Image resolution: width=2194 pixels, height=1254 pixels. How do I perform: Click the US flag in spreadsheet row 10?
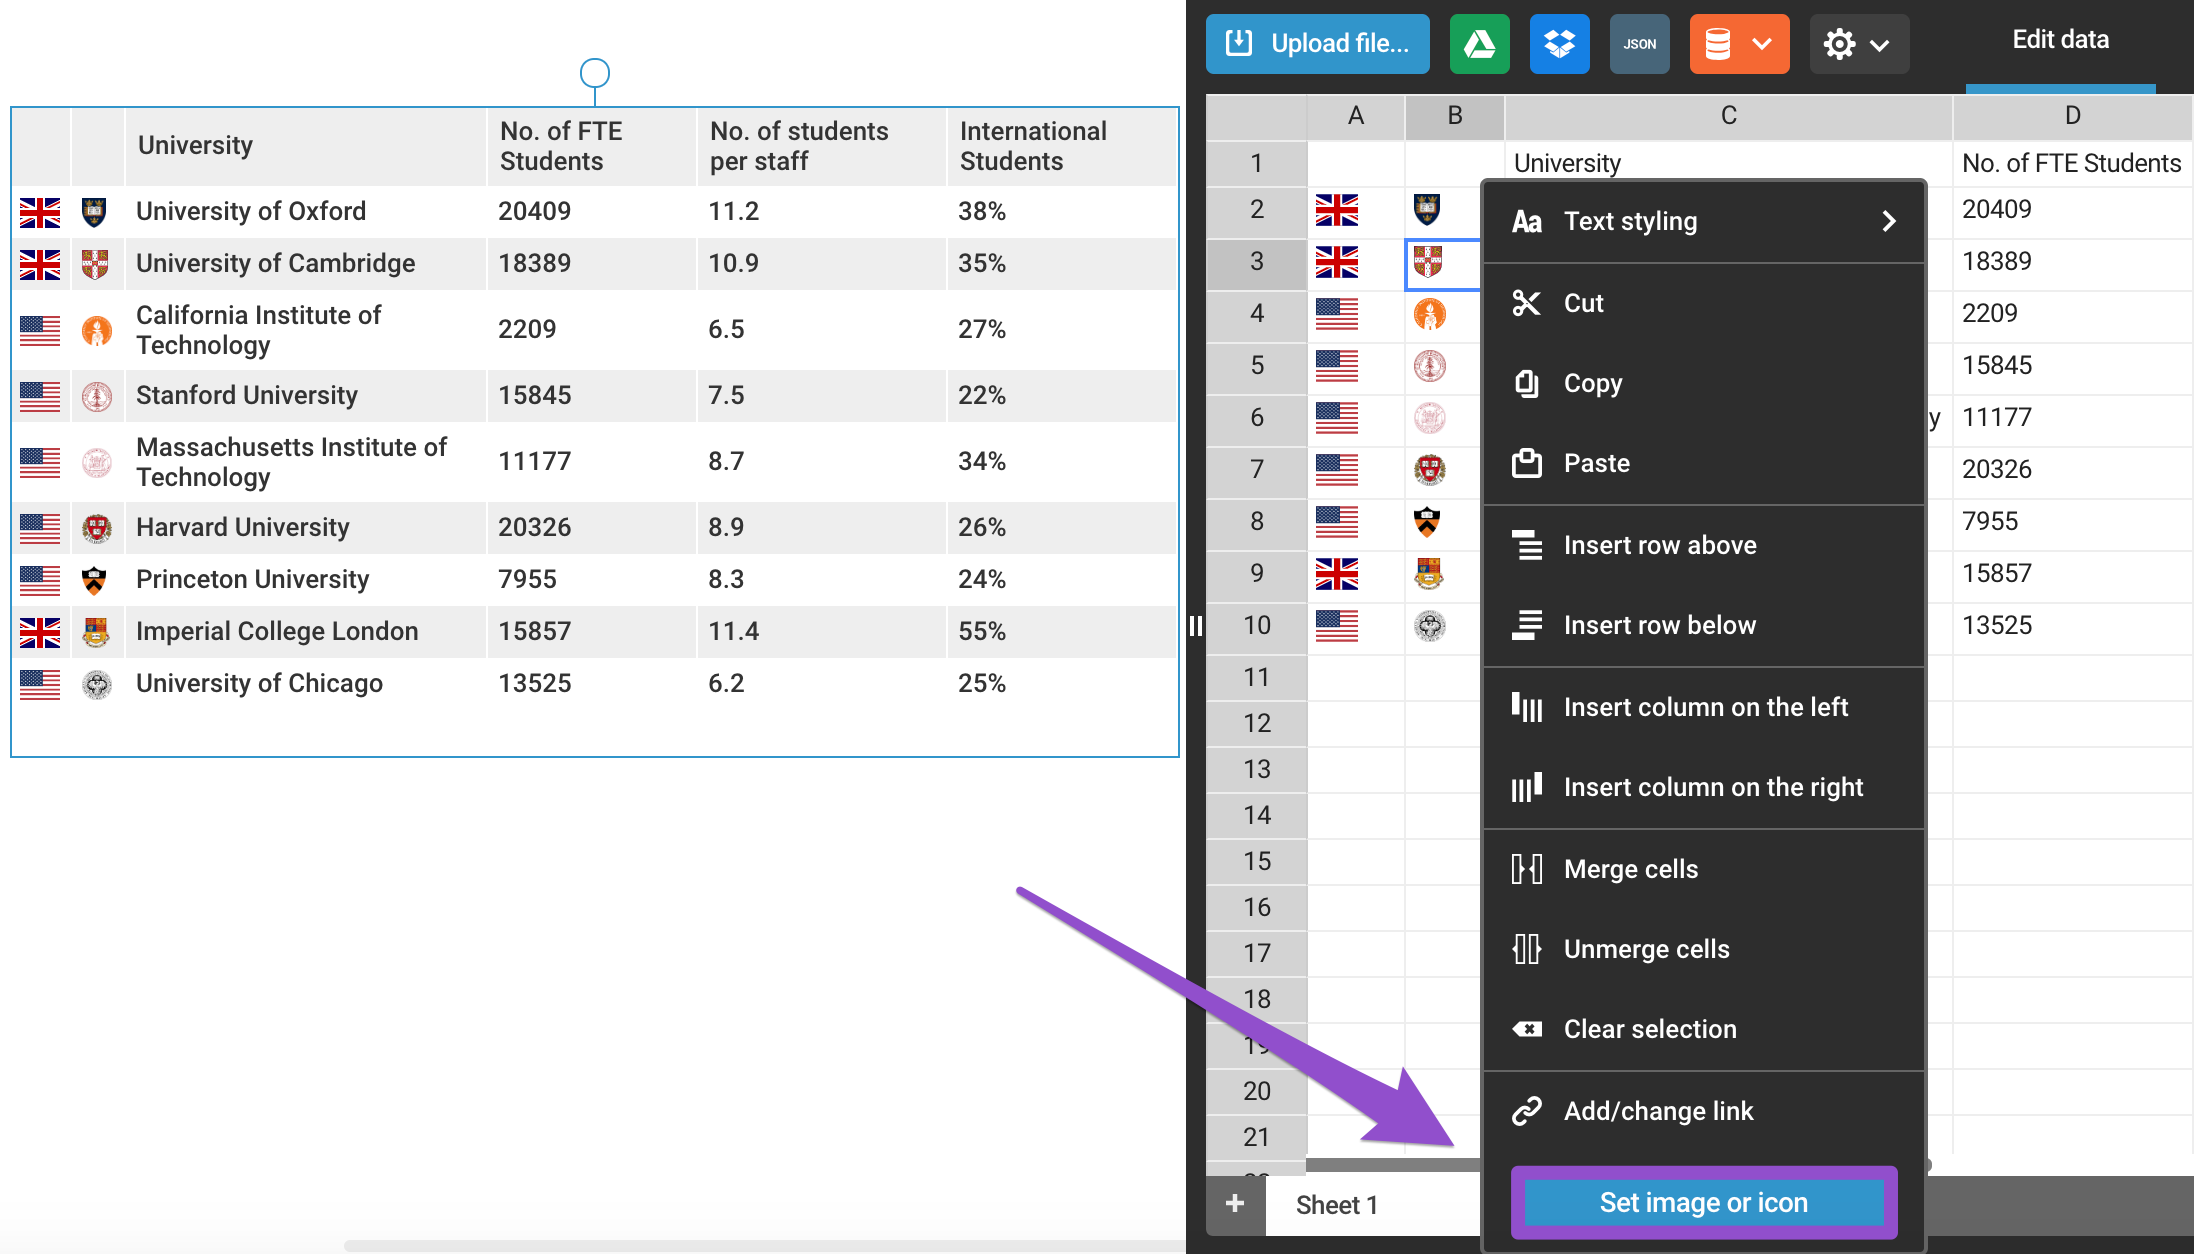click(1337, 626)
